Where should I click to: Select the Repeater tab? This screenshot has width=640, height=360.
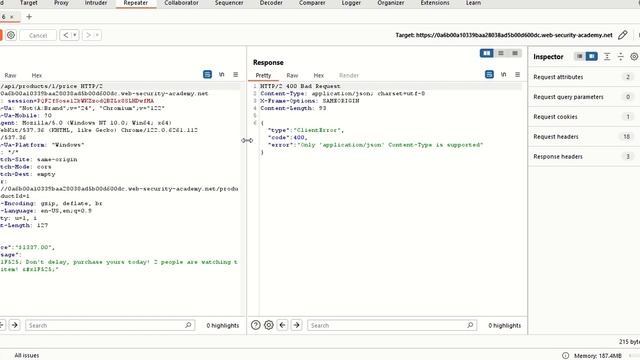tap(136, 3)
